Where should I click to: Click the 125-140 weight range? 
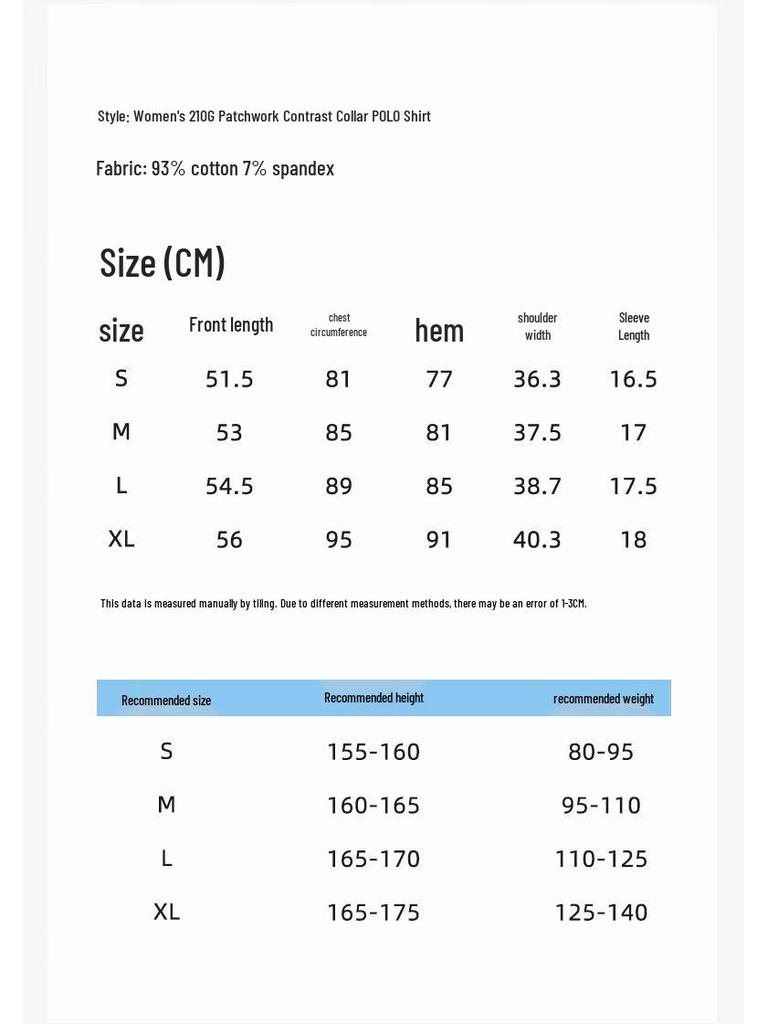click(601, 912)
